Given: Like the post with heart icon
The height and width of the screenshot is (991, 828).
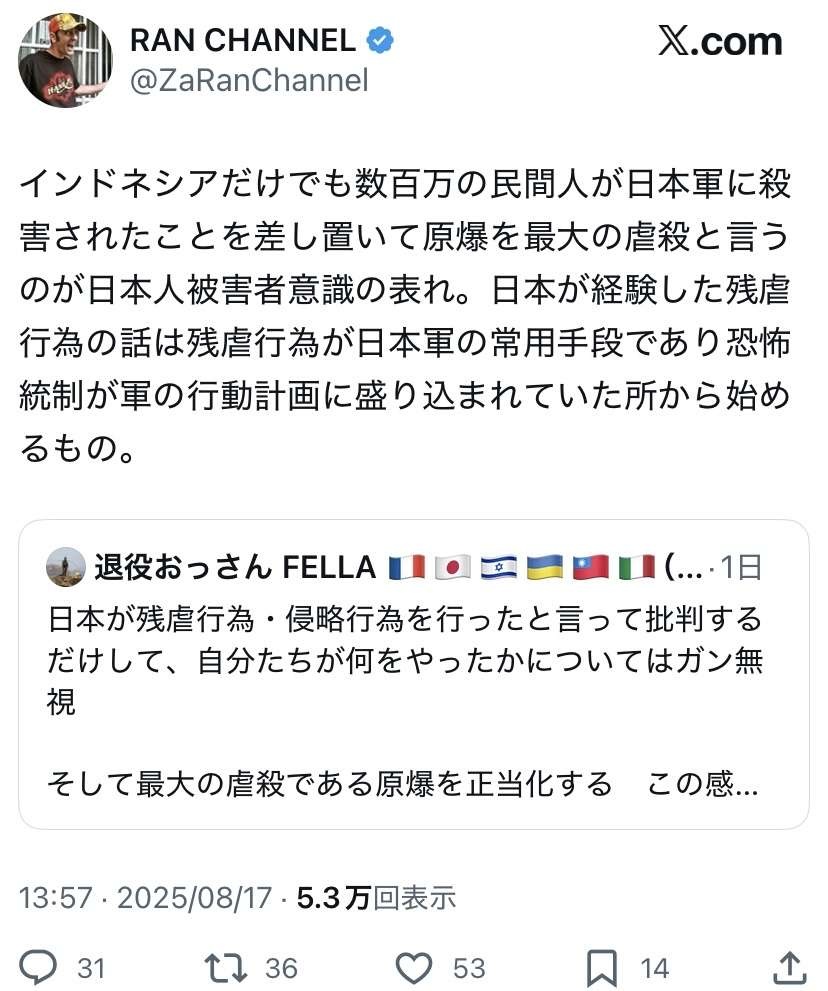Looking at the screenshot, I should 413,967.
